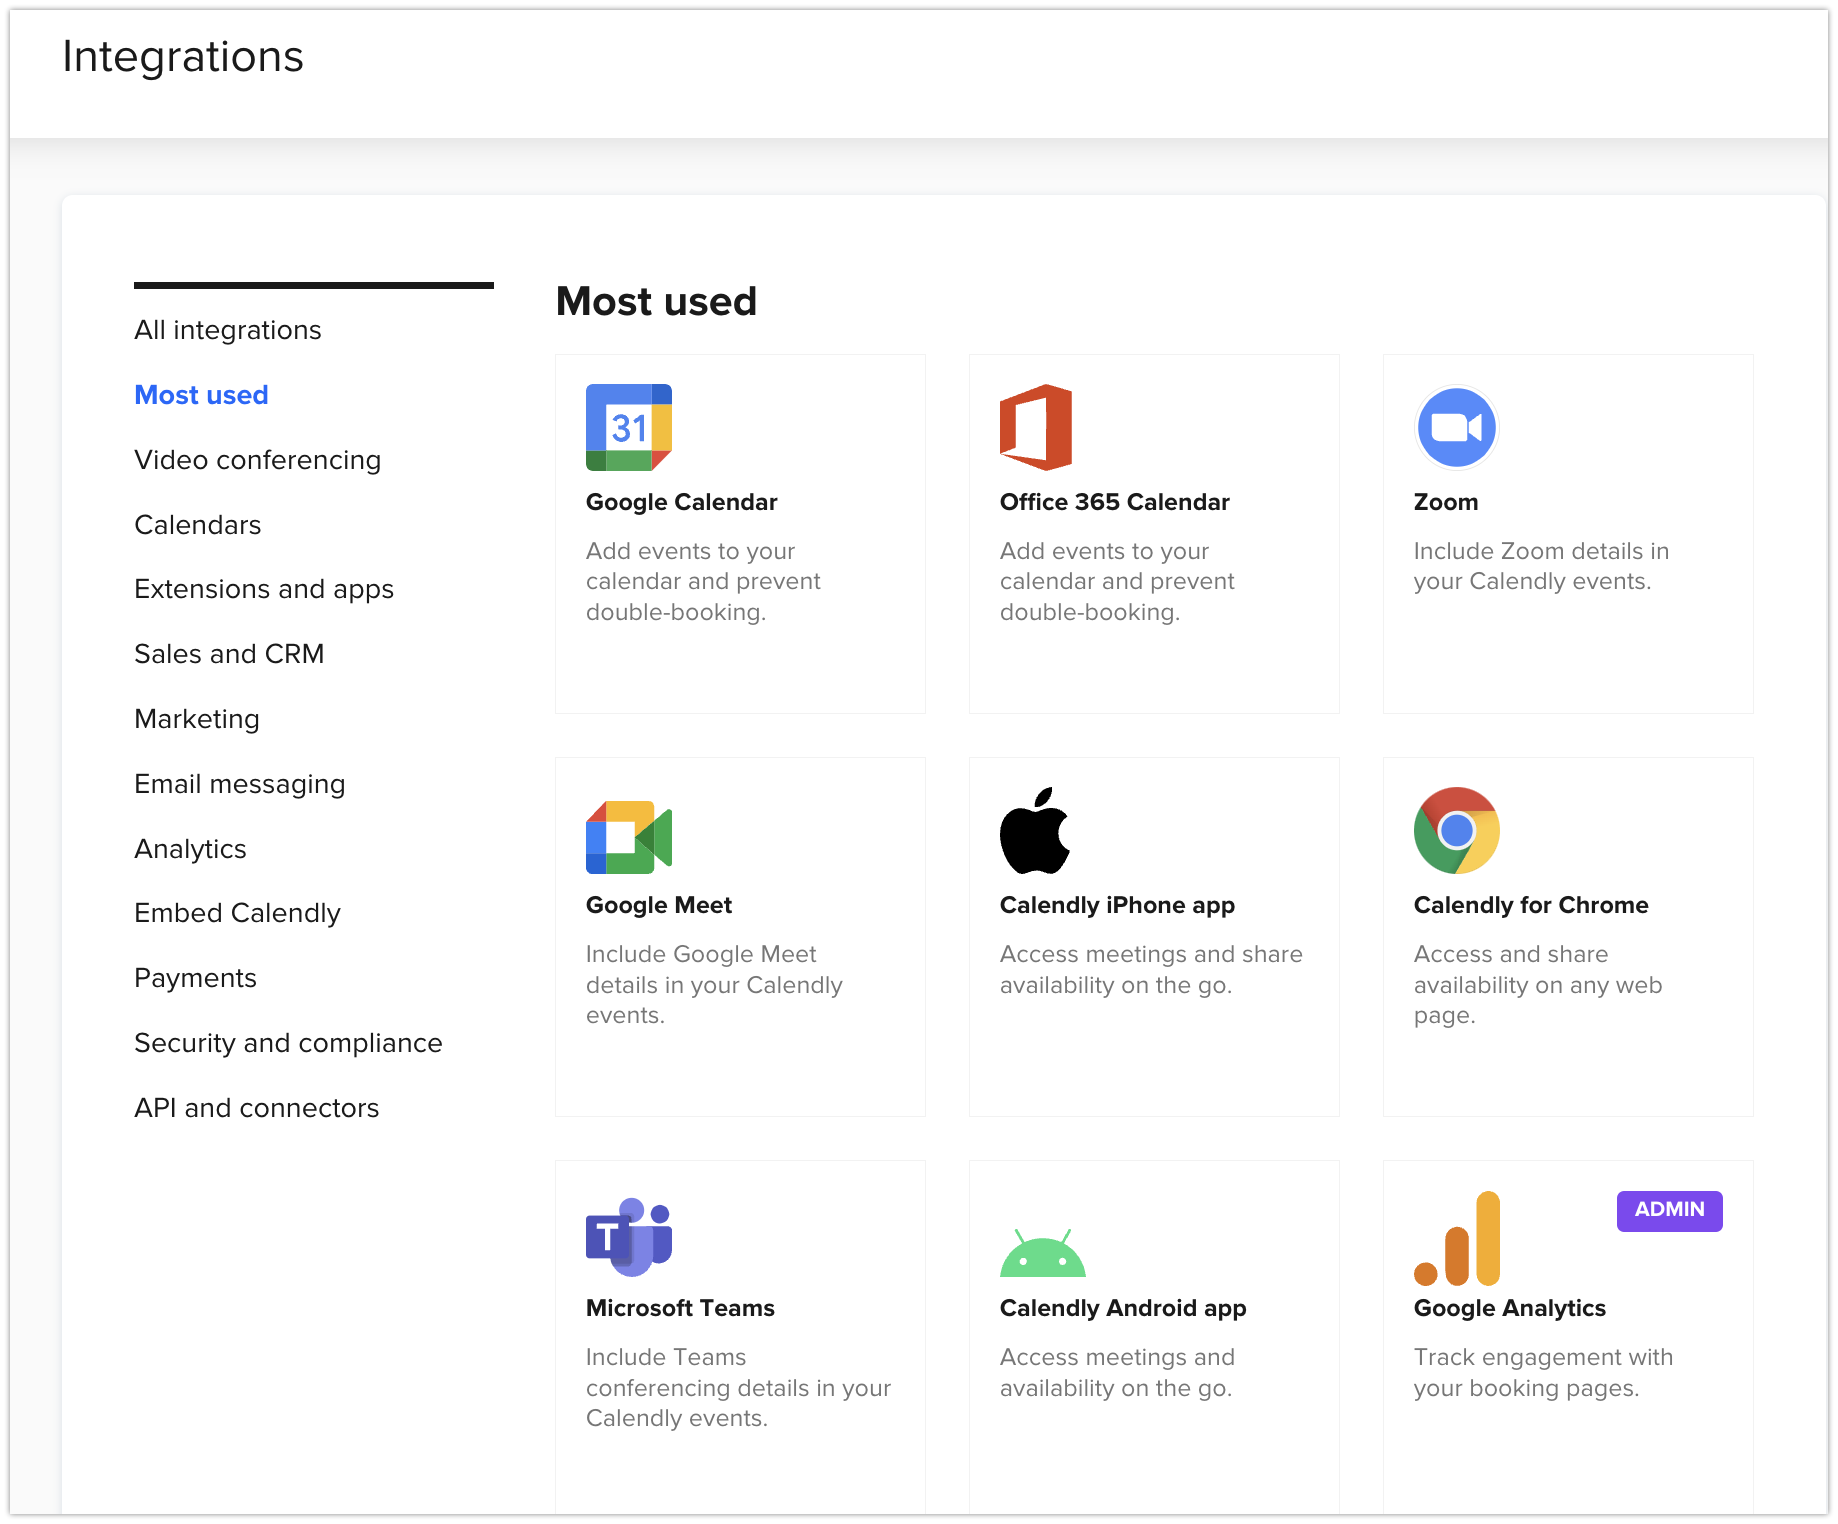Open the Zoom integration title
The image size is (1838, 1524).
pyautogui.click(x=1446, y=502)
